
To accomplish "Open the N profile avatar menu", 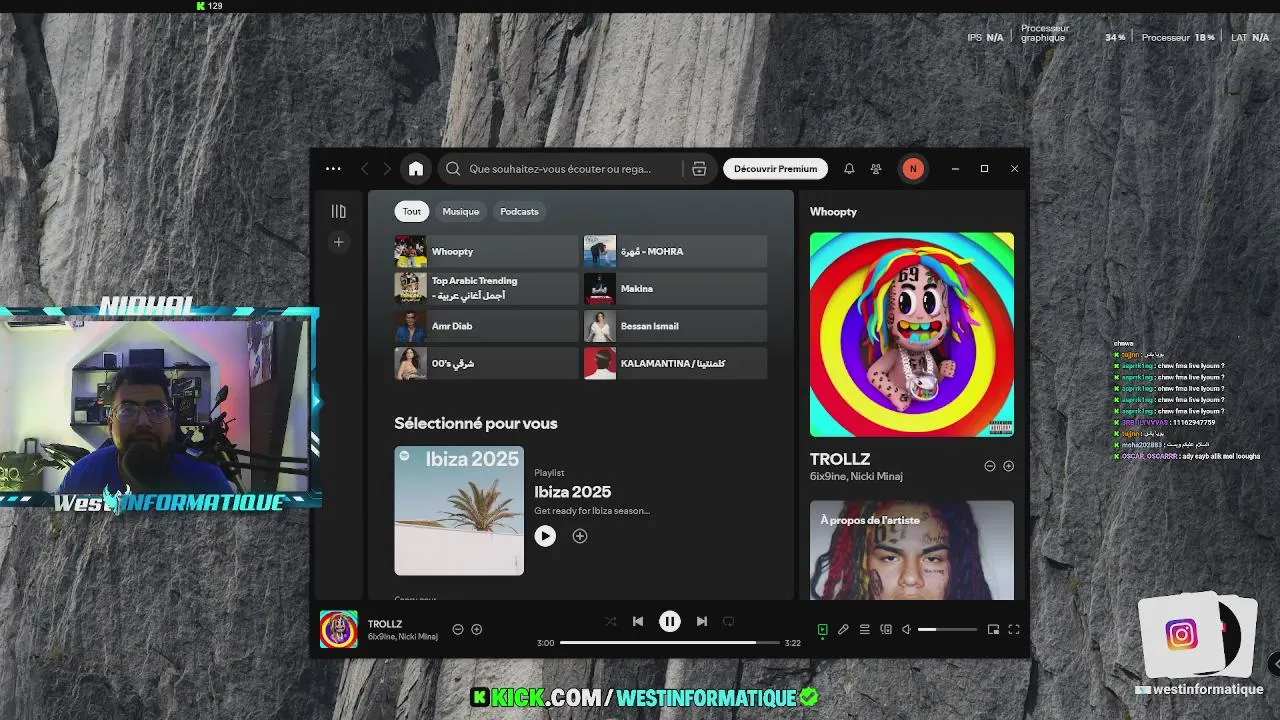I will (x=912, y=169).
